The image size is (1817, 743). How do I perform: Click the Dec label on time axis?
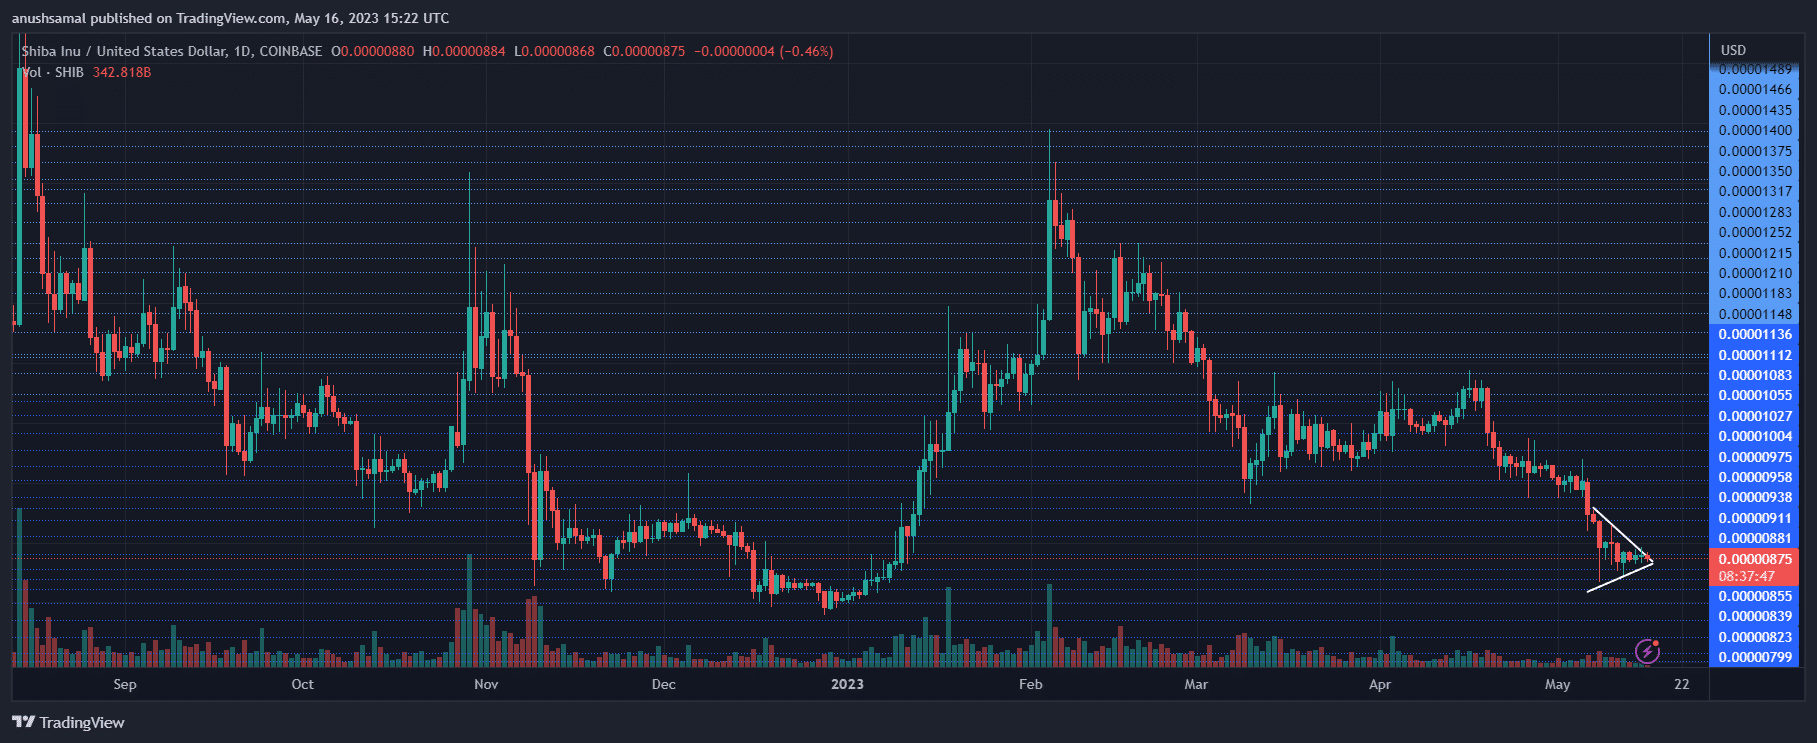click(663, 684)
